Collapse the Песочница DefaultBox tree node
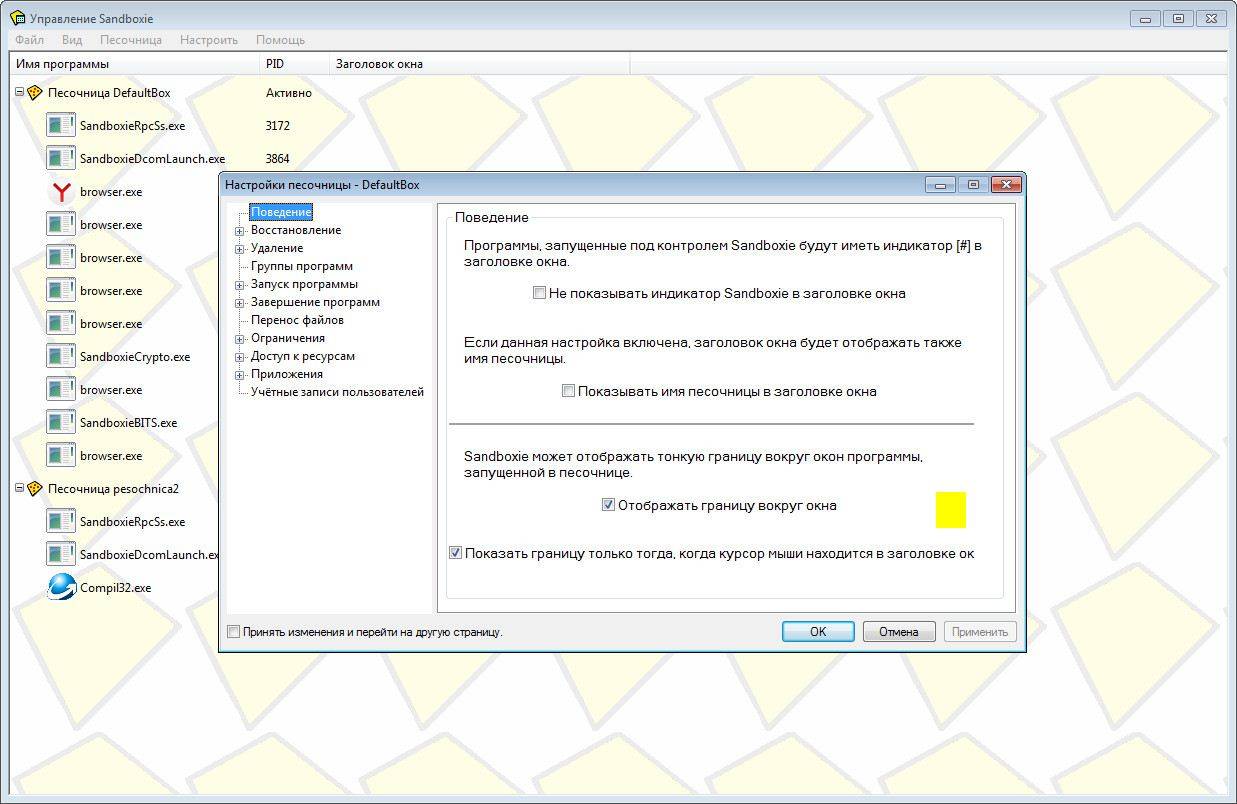The image size is (1237, 804). click(20, 93)
